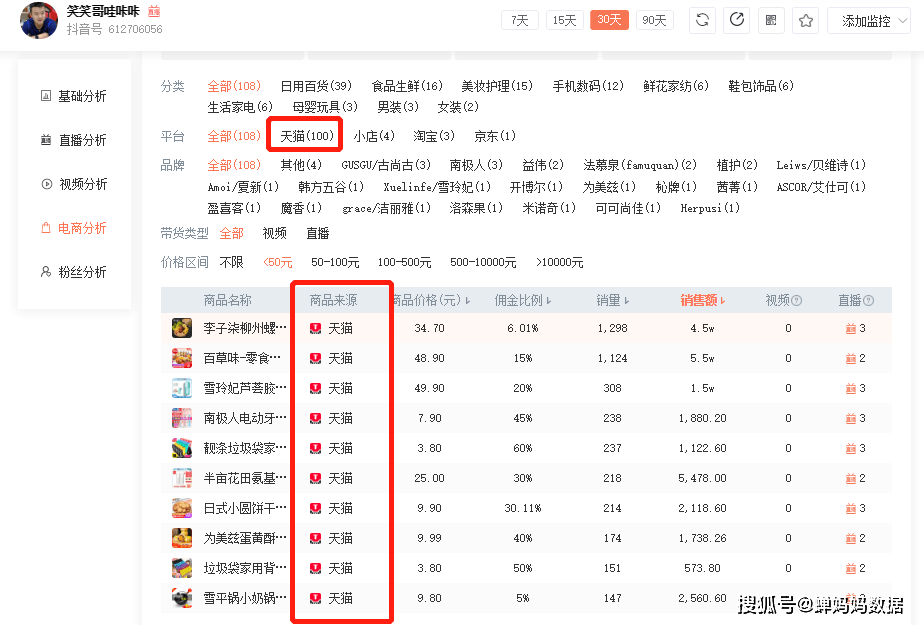Click the star favorite icon

coord(806,21)
